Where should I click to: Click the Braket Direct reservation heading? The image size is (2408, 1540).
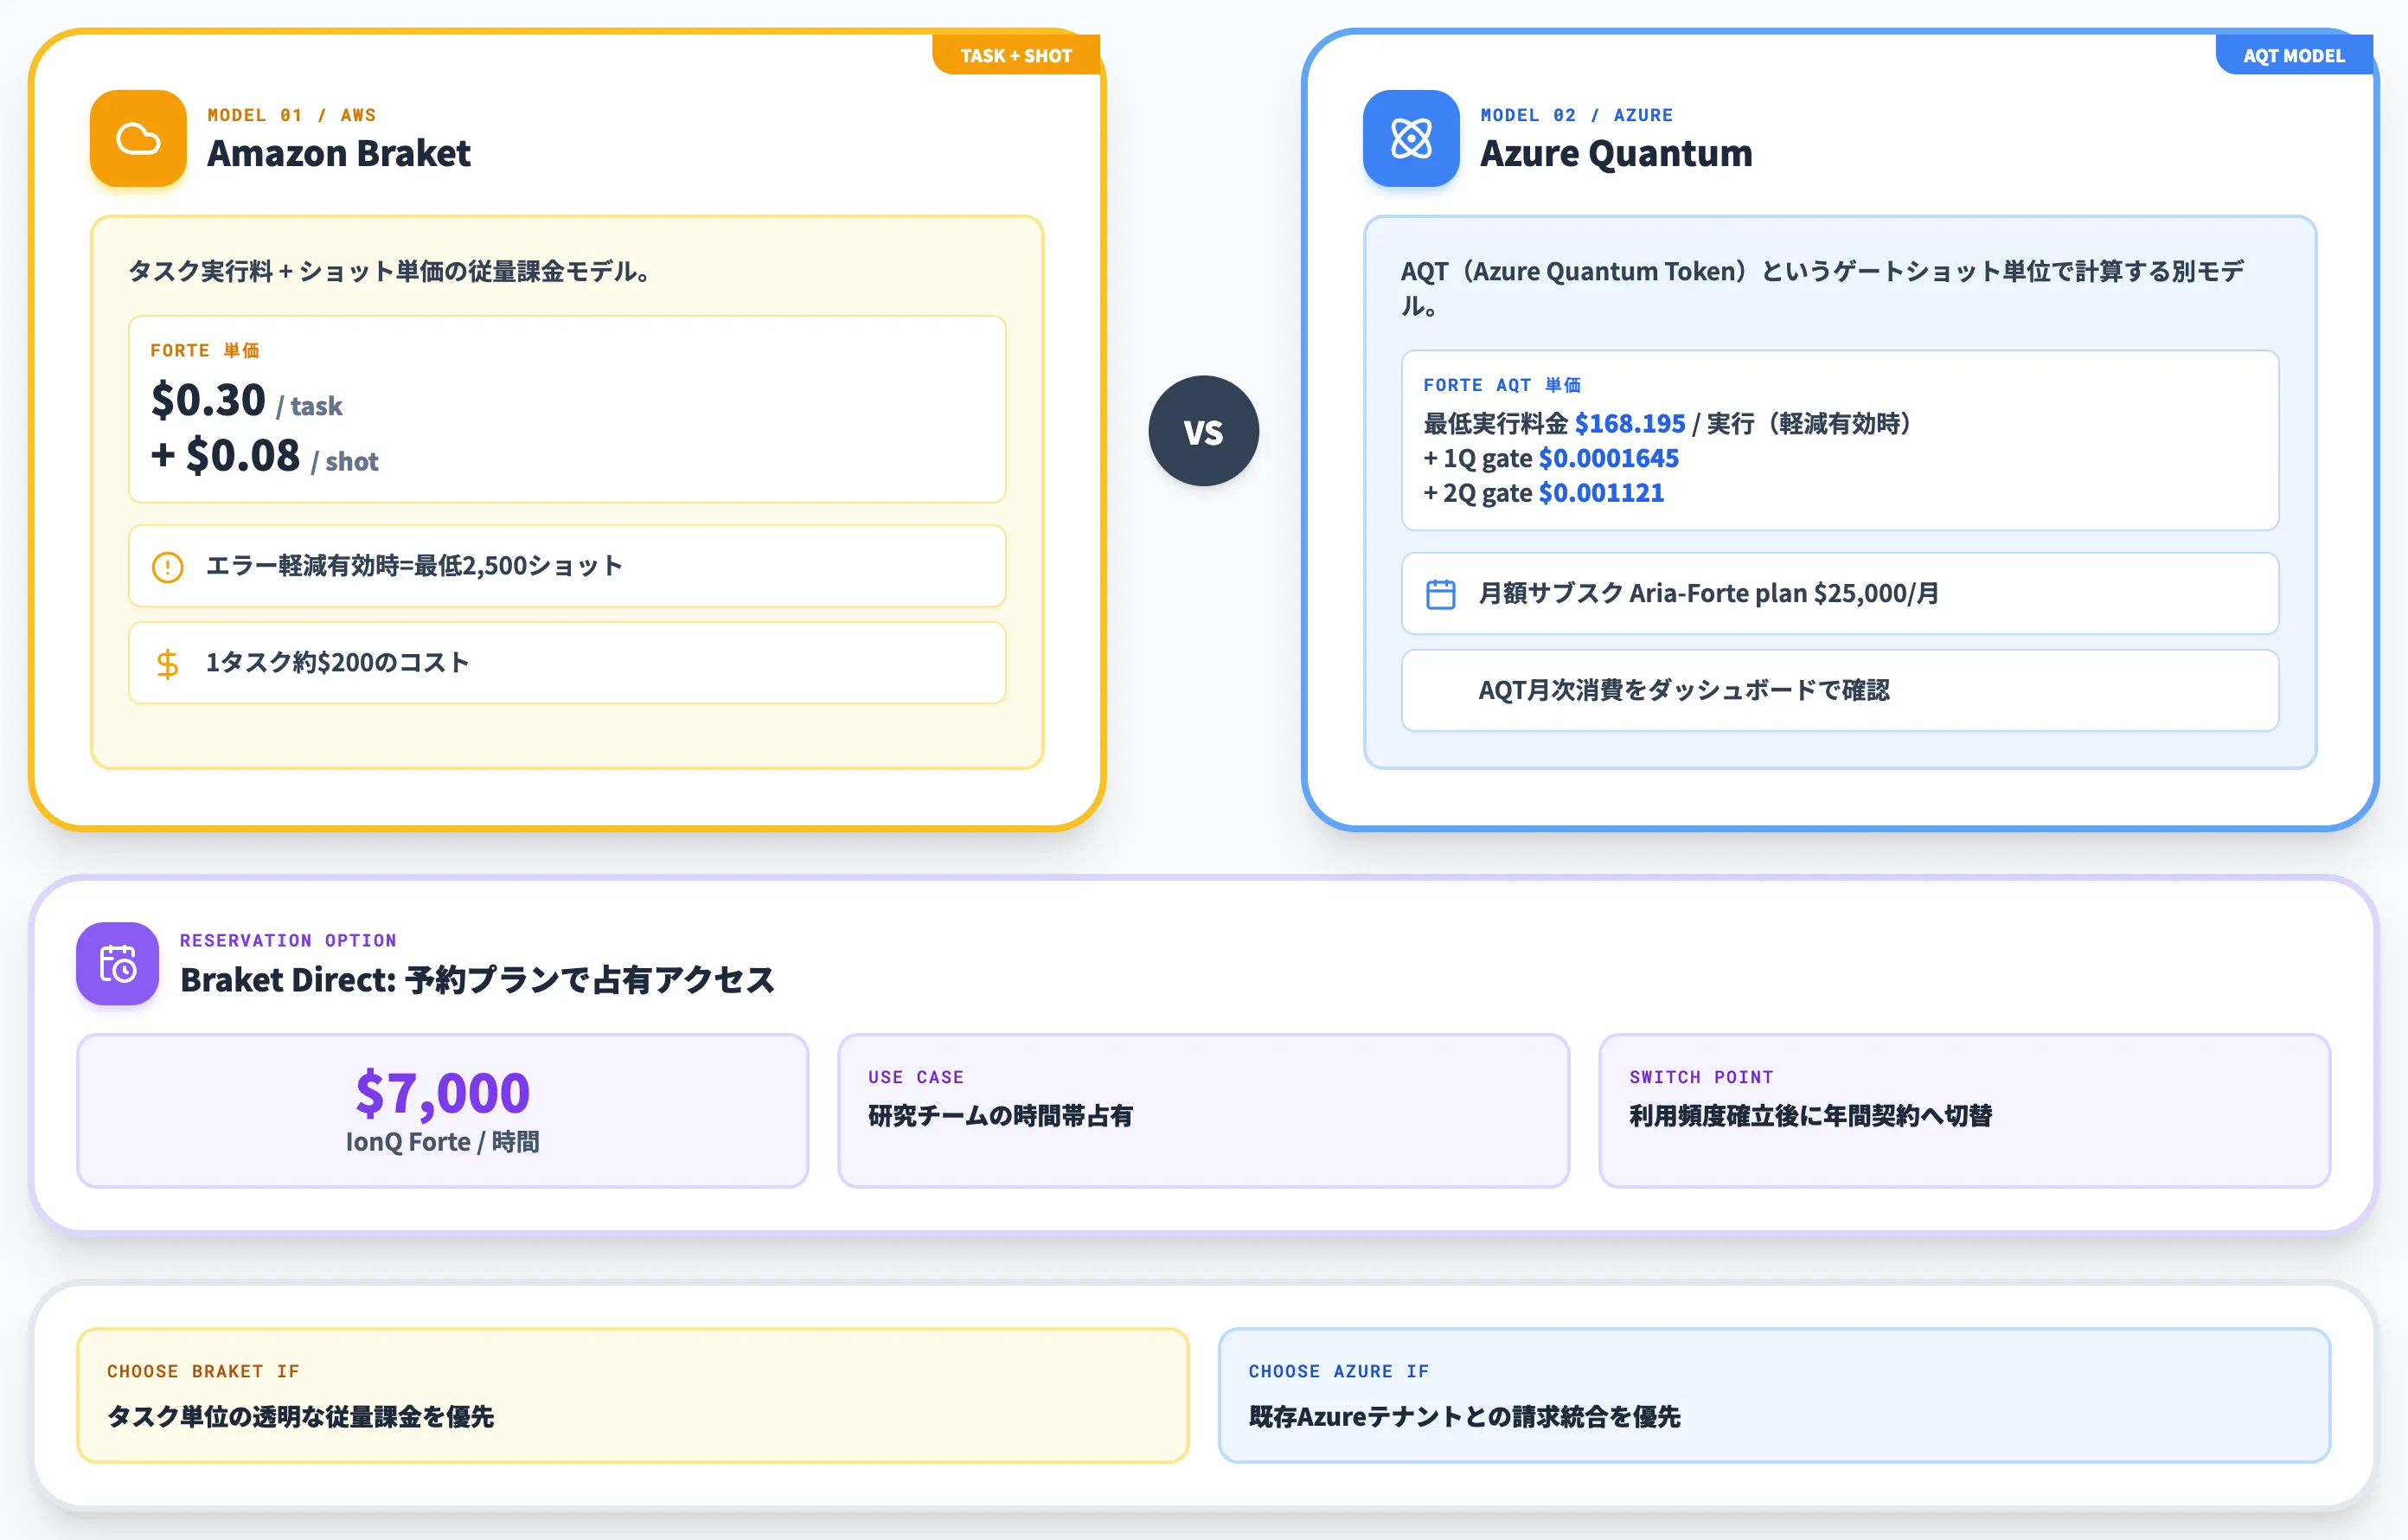click(x=477, y=980)
